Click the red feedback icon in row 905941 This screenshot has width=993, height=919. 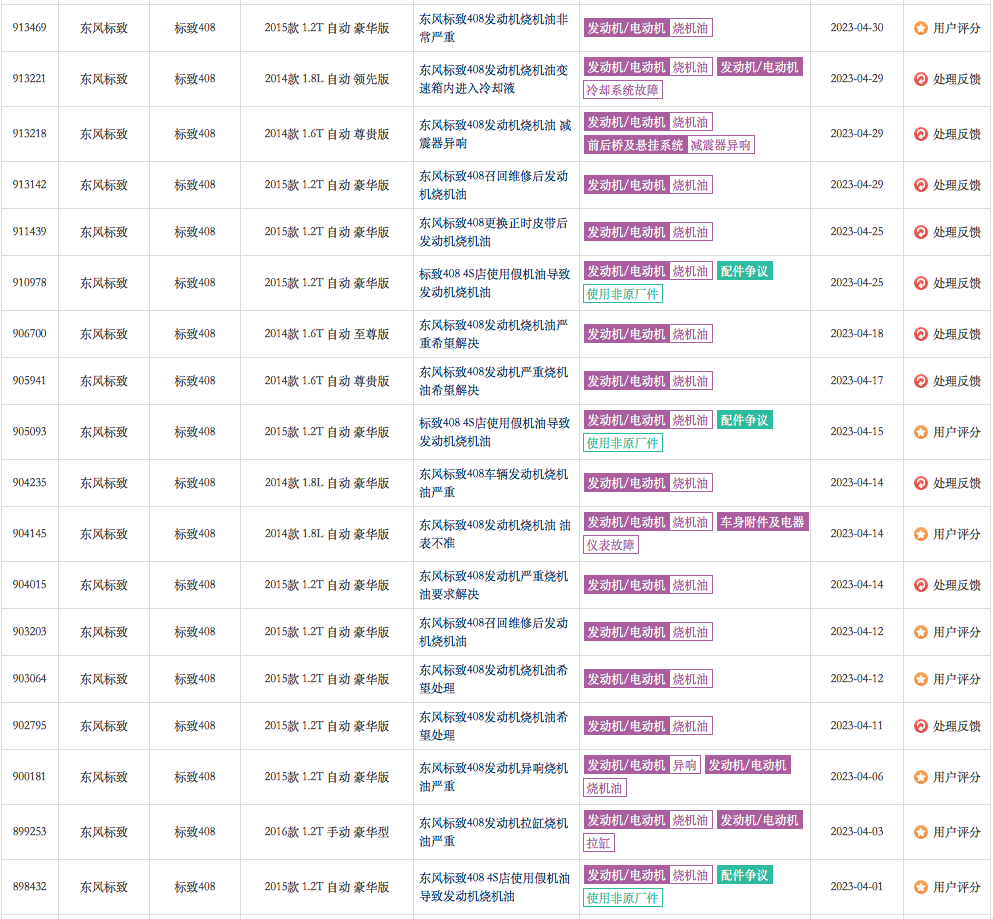(x=921, y=381)
